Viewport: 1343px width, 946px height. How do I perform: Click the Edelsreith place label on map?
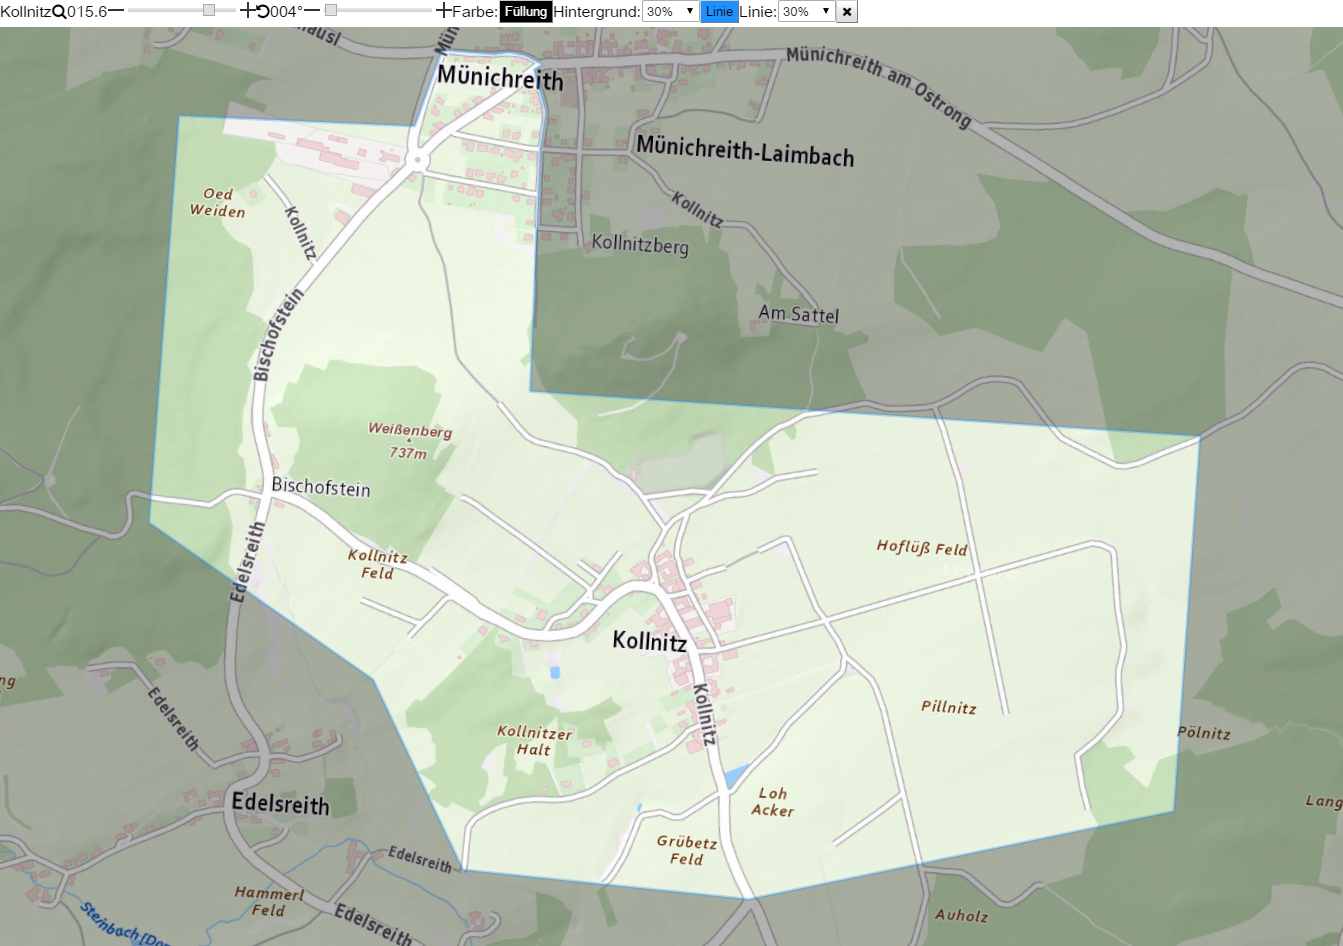[280, 804]
